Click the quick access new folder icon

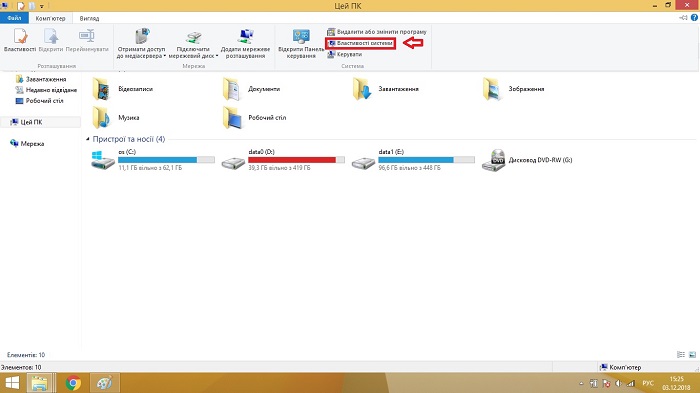pyautogui.click(x=32, y=6)
